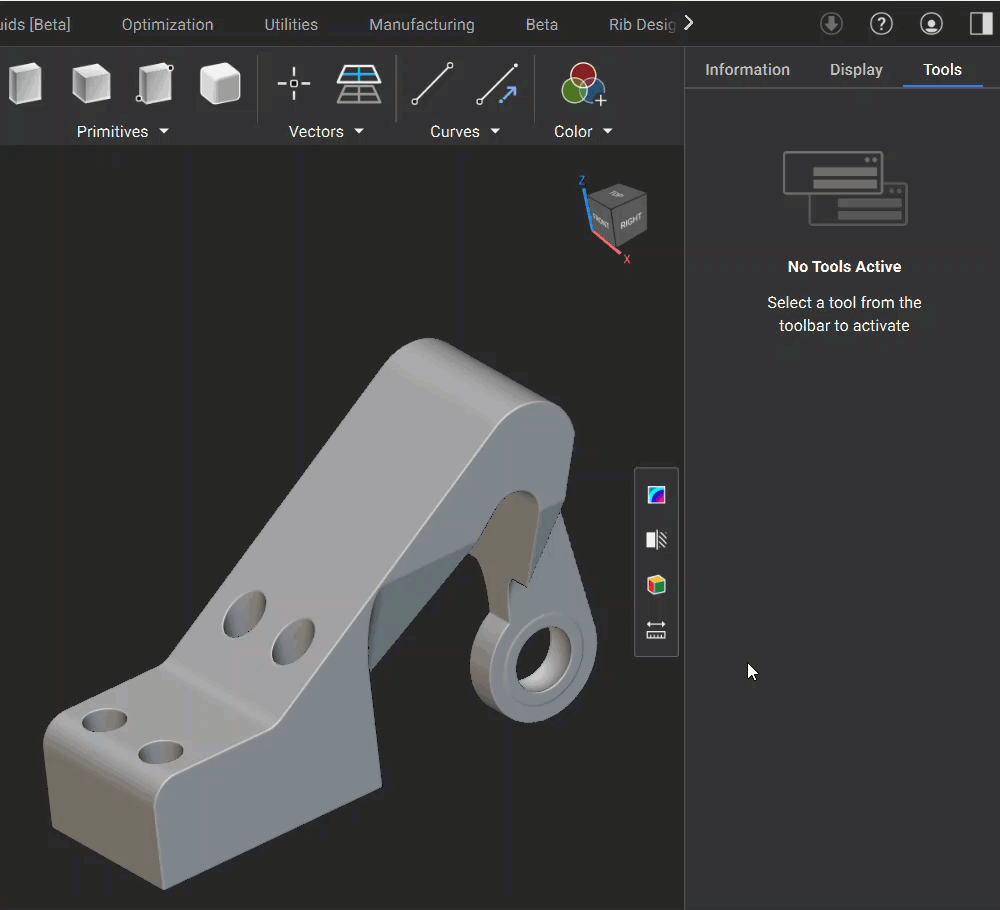Select the rounded box primitive icon
The image size is (1000, 910).
click(220, 84)
